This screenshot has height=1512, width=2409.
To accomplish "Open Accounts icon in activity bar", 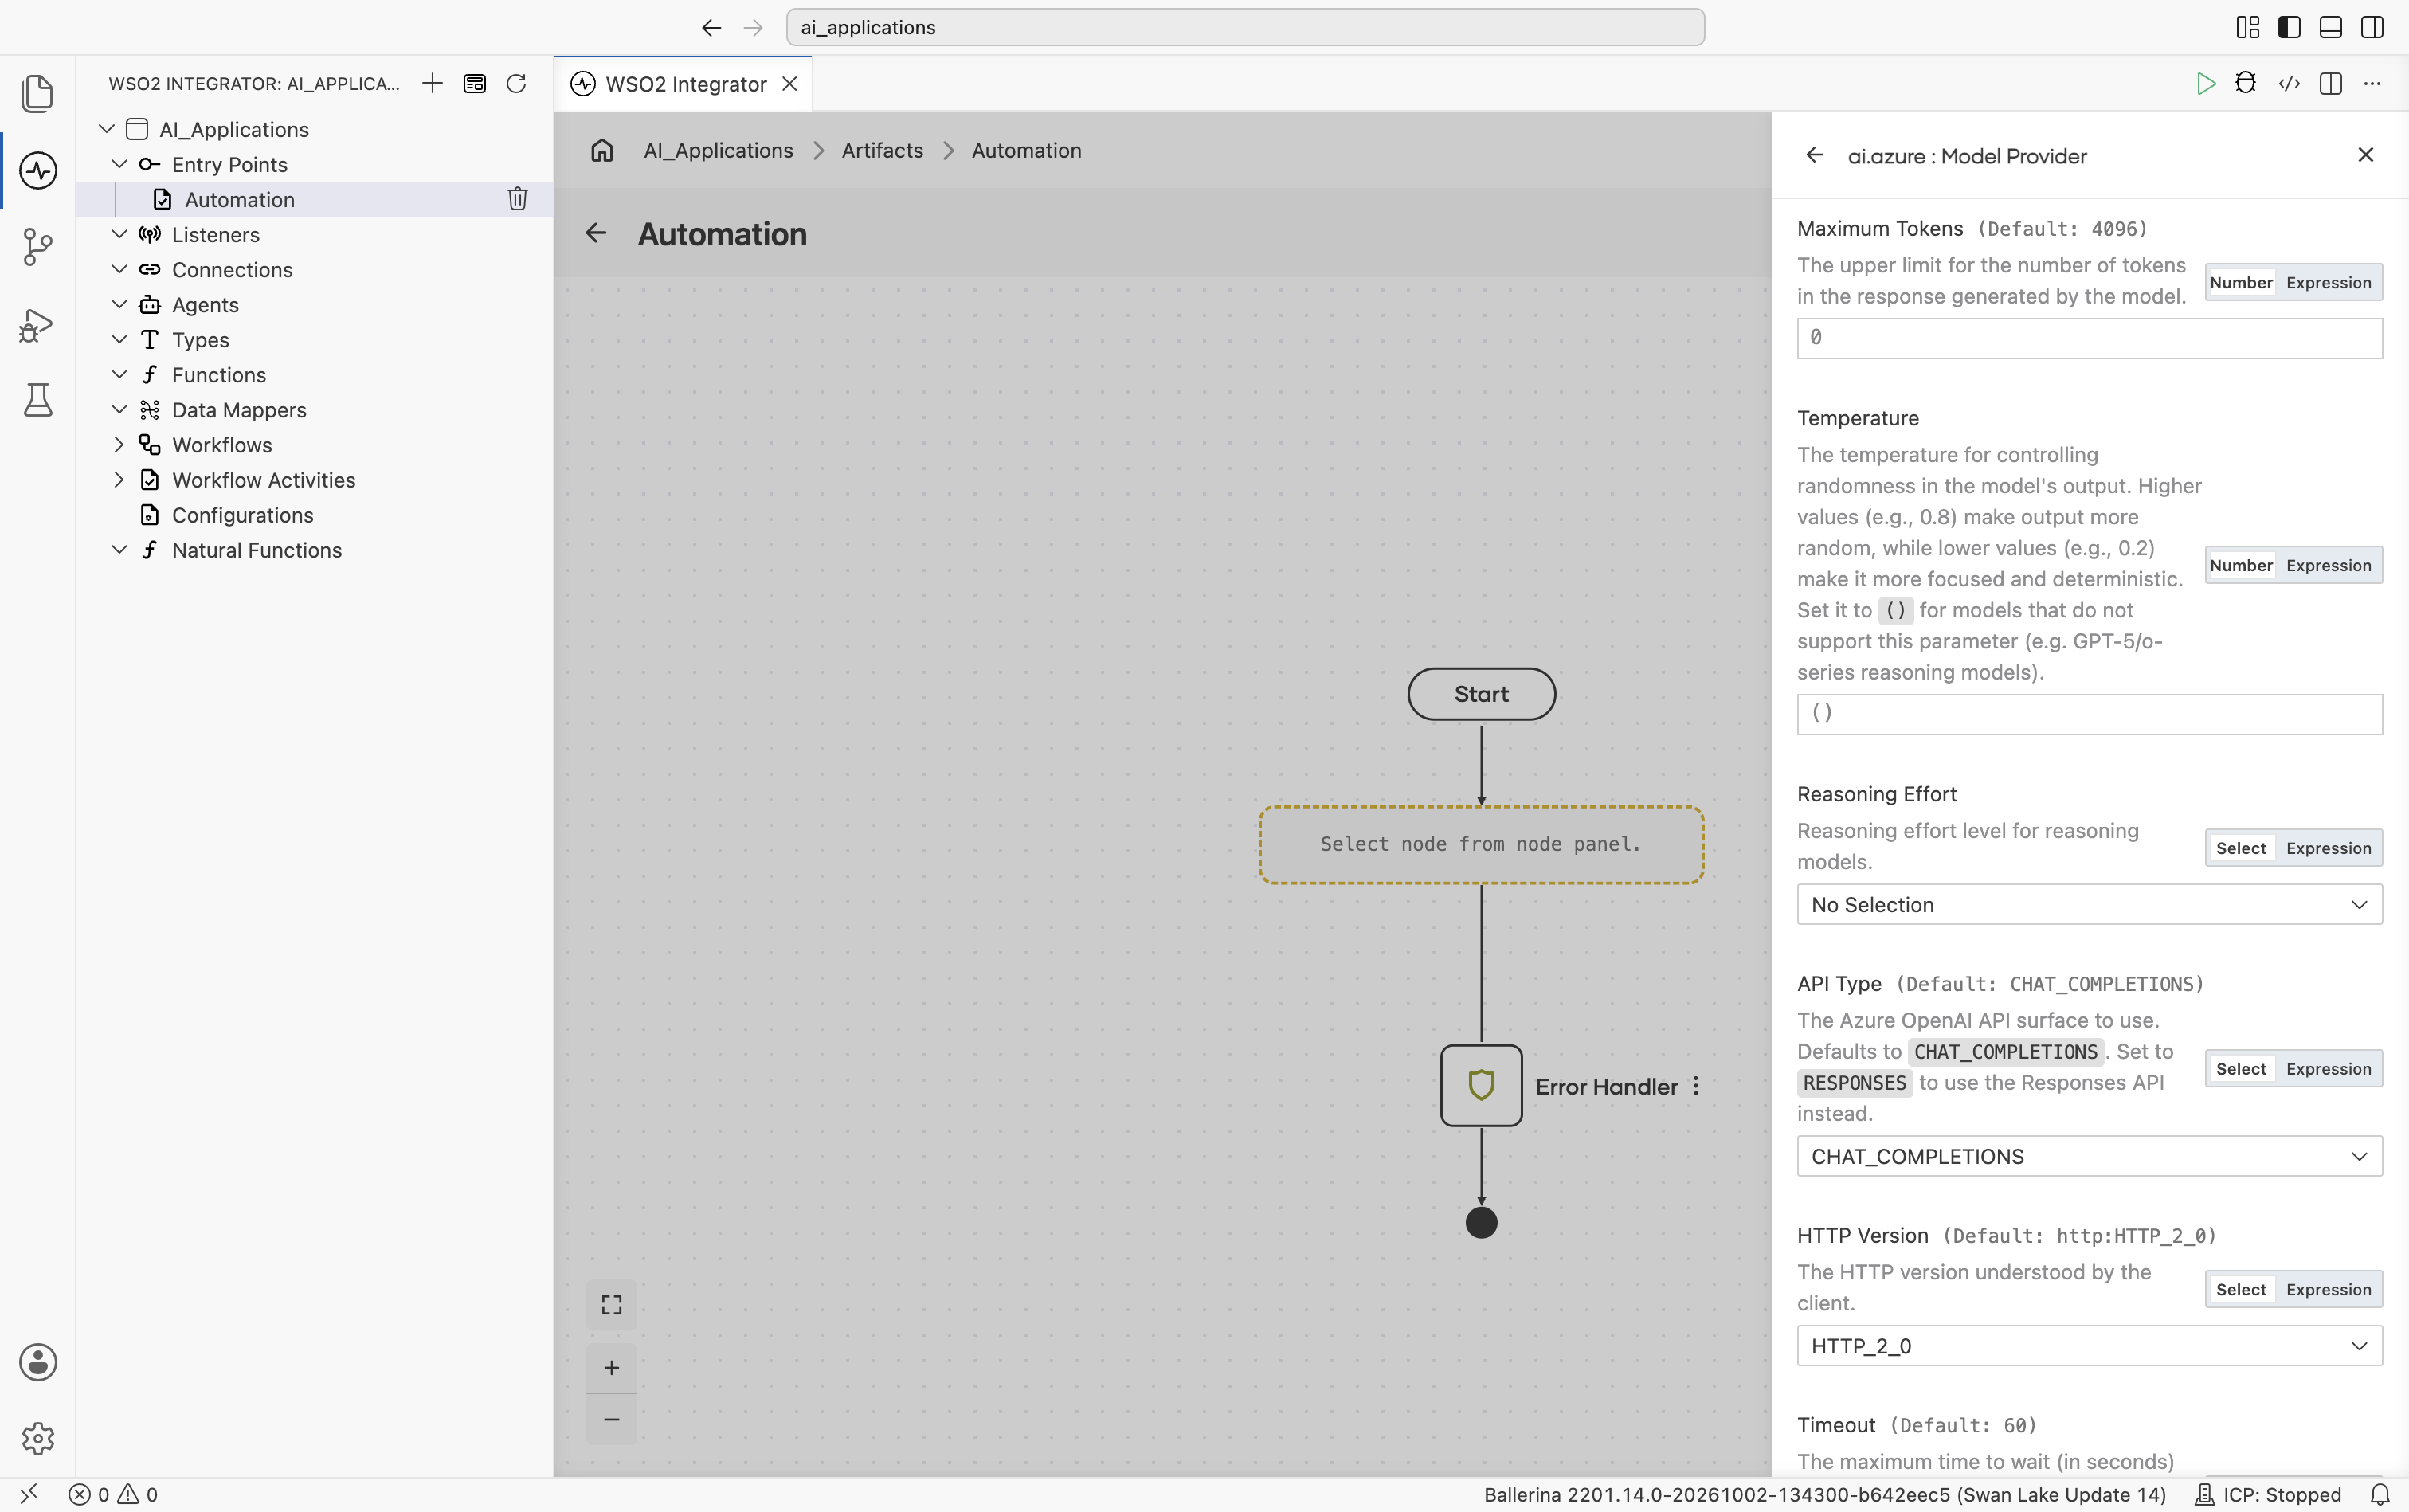I will (x=38, y=1362).
